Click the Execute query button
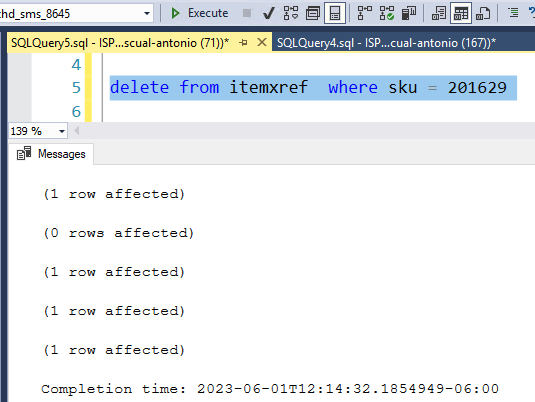Screen dimensions: 535x402 (x=200, y=13)
